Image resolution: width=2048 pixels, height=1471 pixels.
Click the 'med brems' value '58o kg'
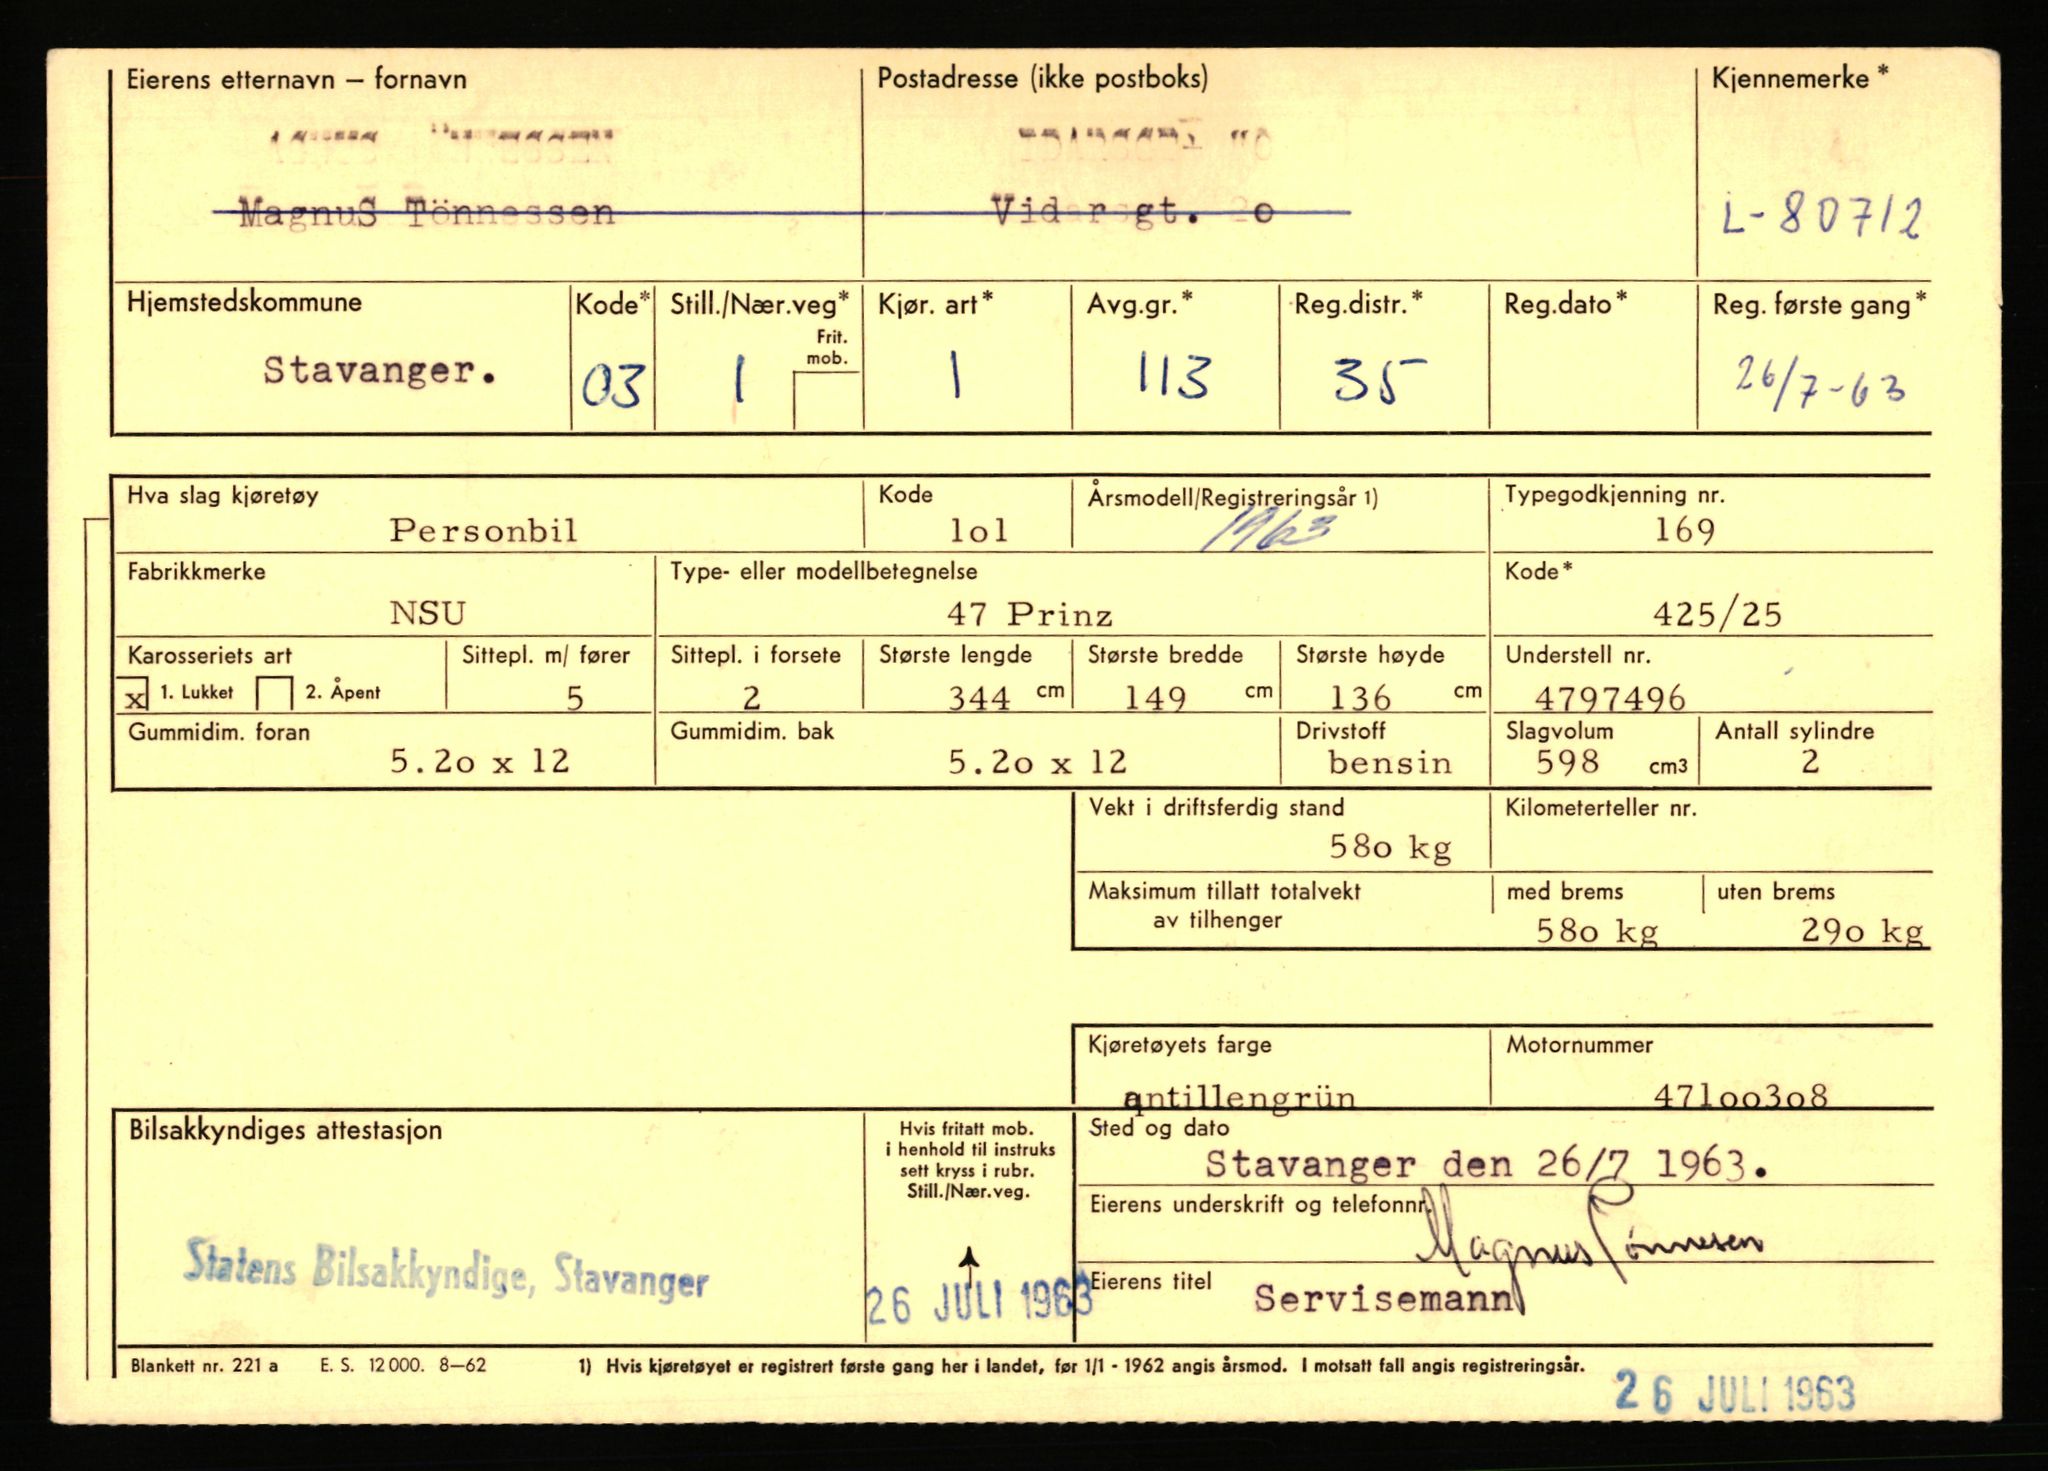pos(1597,932)
